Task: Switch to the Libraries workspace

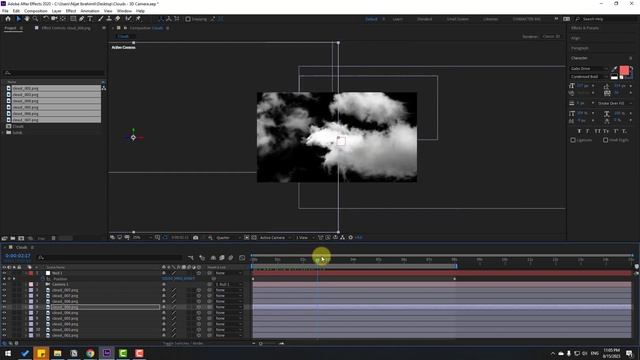Action: [x=490, y=19]
